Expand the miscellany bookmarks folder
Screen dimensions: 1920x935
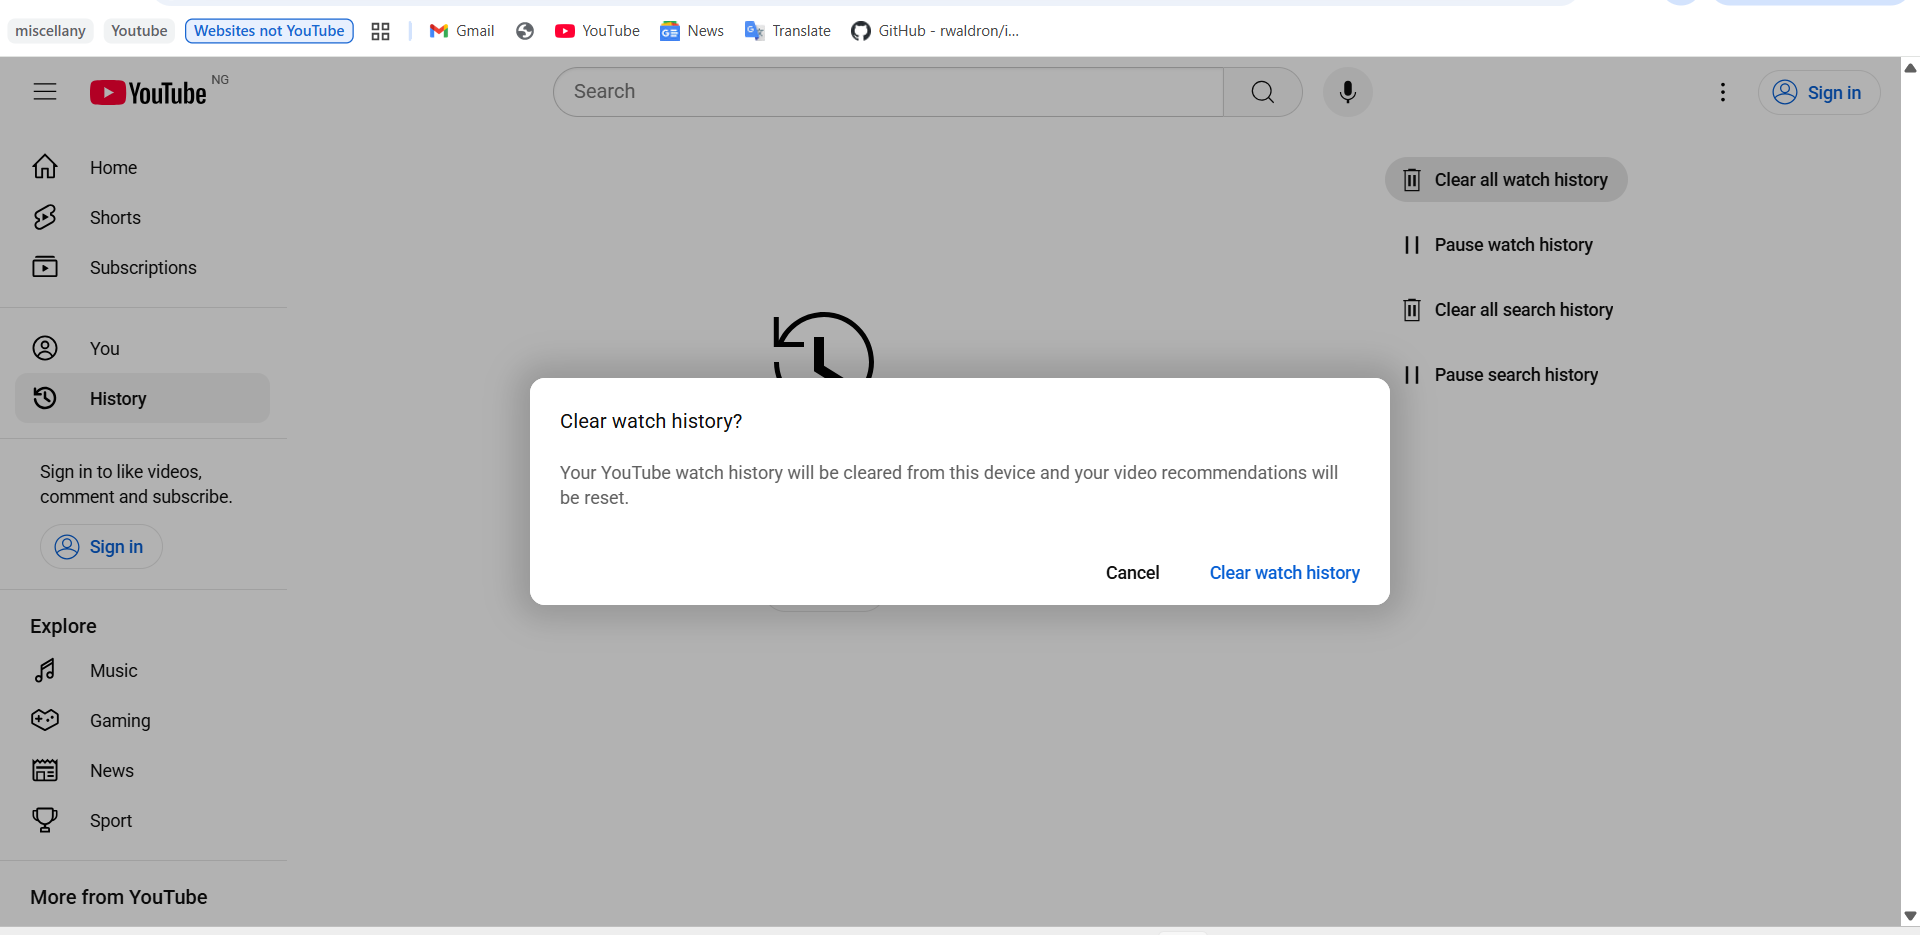pos(50,31)
